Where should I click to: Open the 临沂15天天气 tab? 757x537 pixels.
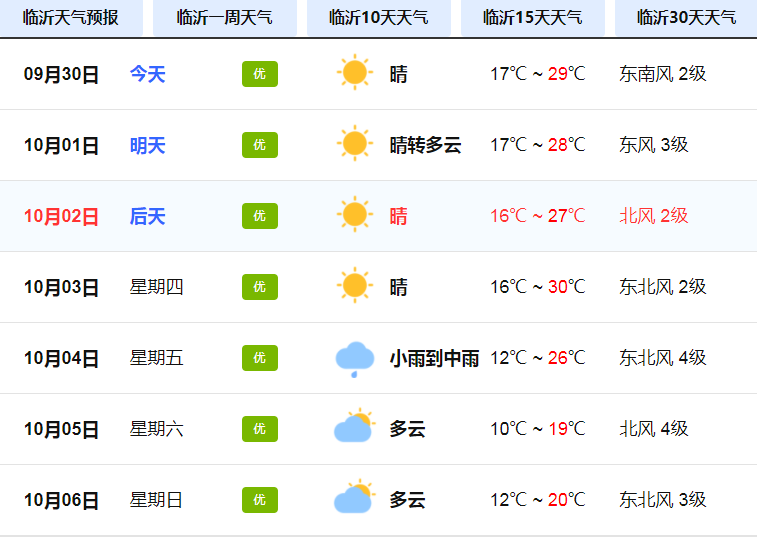(x=533, y=18)
